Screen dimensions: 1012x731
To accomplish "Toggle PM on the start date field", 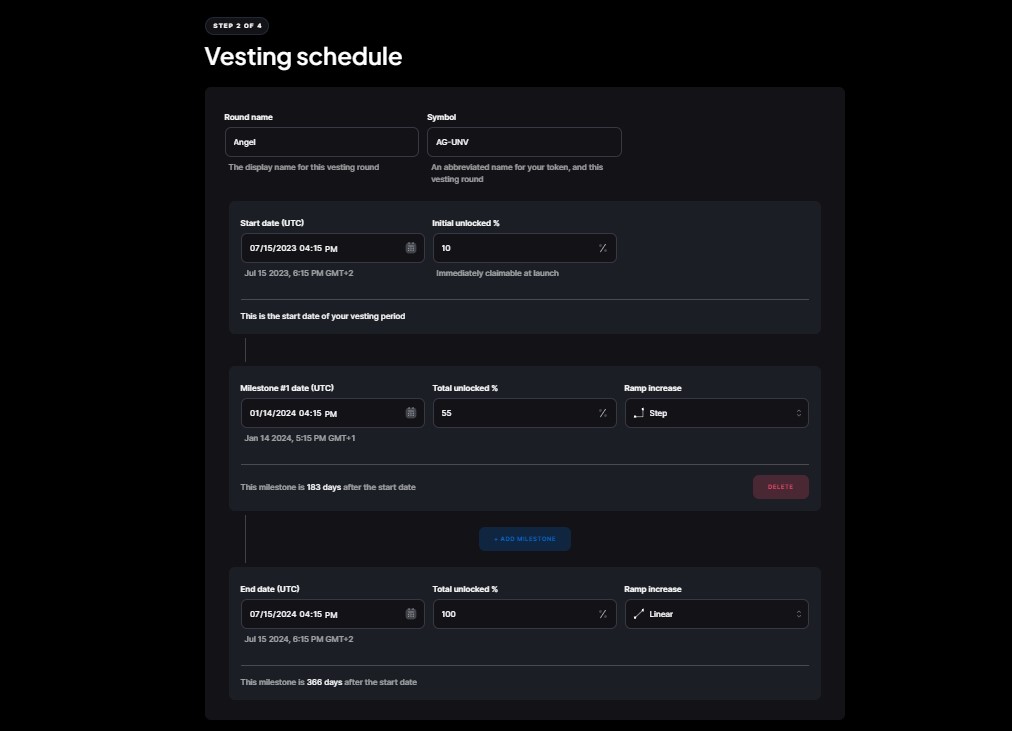I will [330, 248].
